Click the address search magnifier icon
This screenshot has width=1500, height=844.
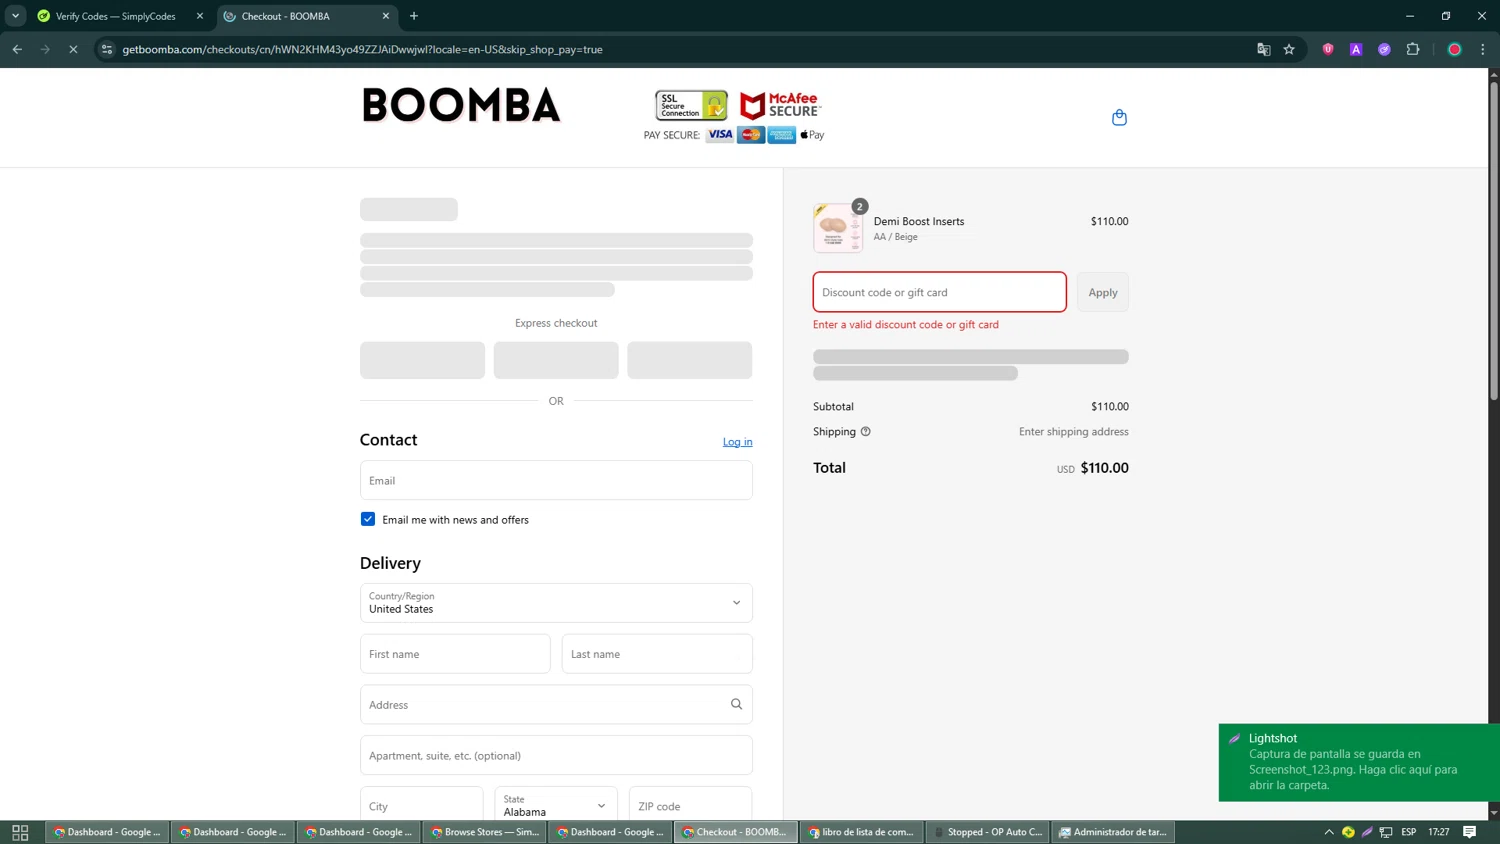736,704
